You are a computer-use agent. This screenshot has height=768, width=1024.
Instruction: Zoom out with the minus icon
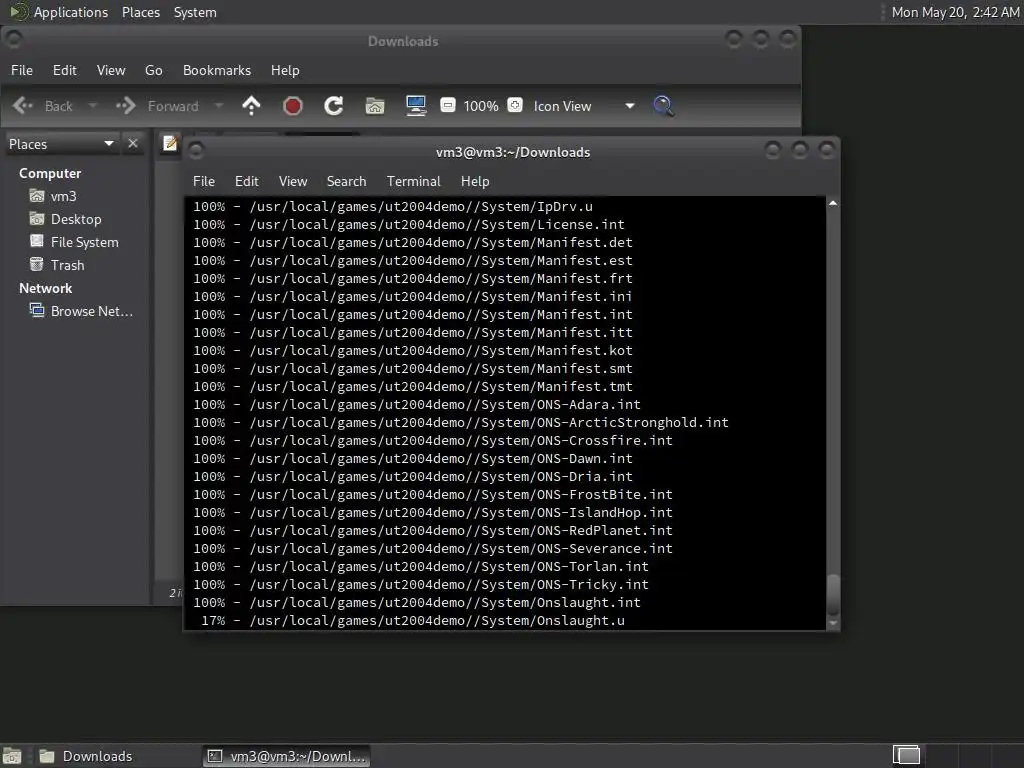pyautogui.click(x=448, y=105)
